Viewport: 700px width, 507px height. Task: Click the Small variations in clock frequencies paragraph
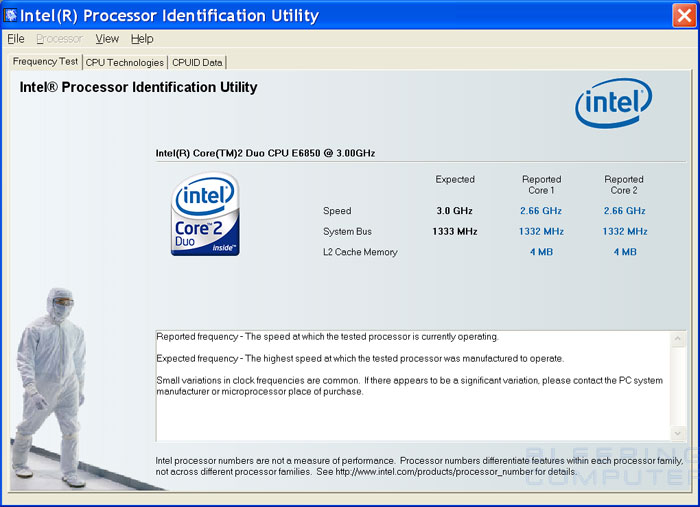[409, 386]
